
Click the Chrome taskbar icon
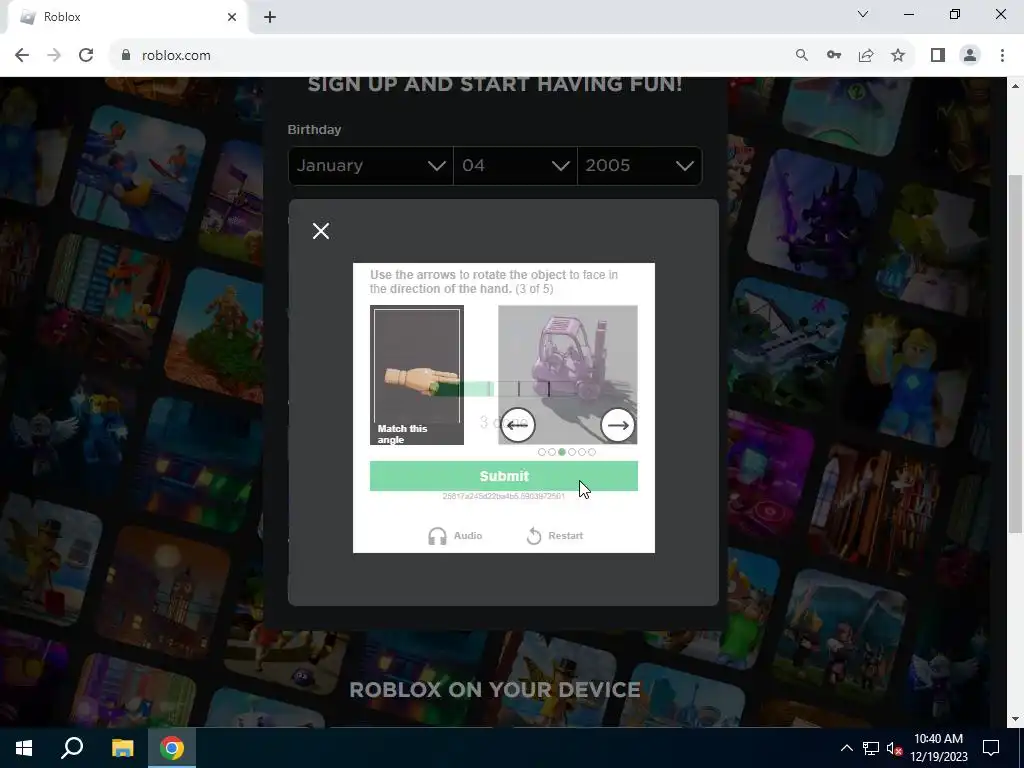(x=172, y=748)
